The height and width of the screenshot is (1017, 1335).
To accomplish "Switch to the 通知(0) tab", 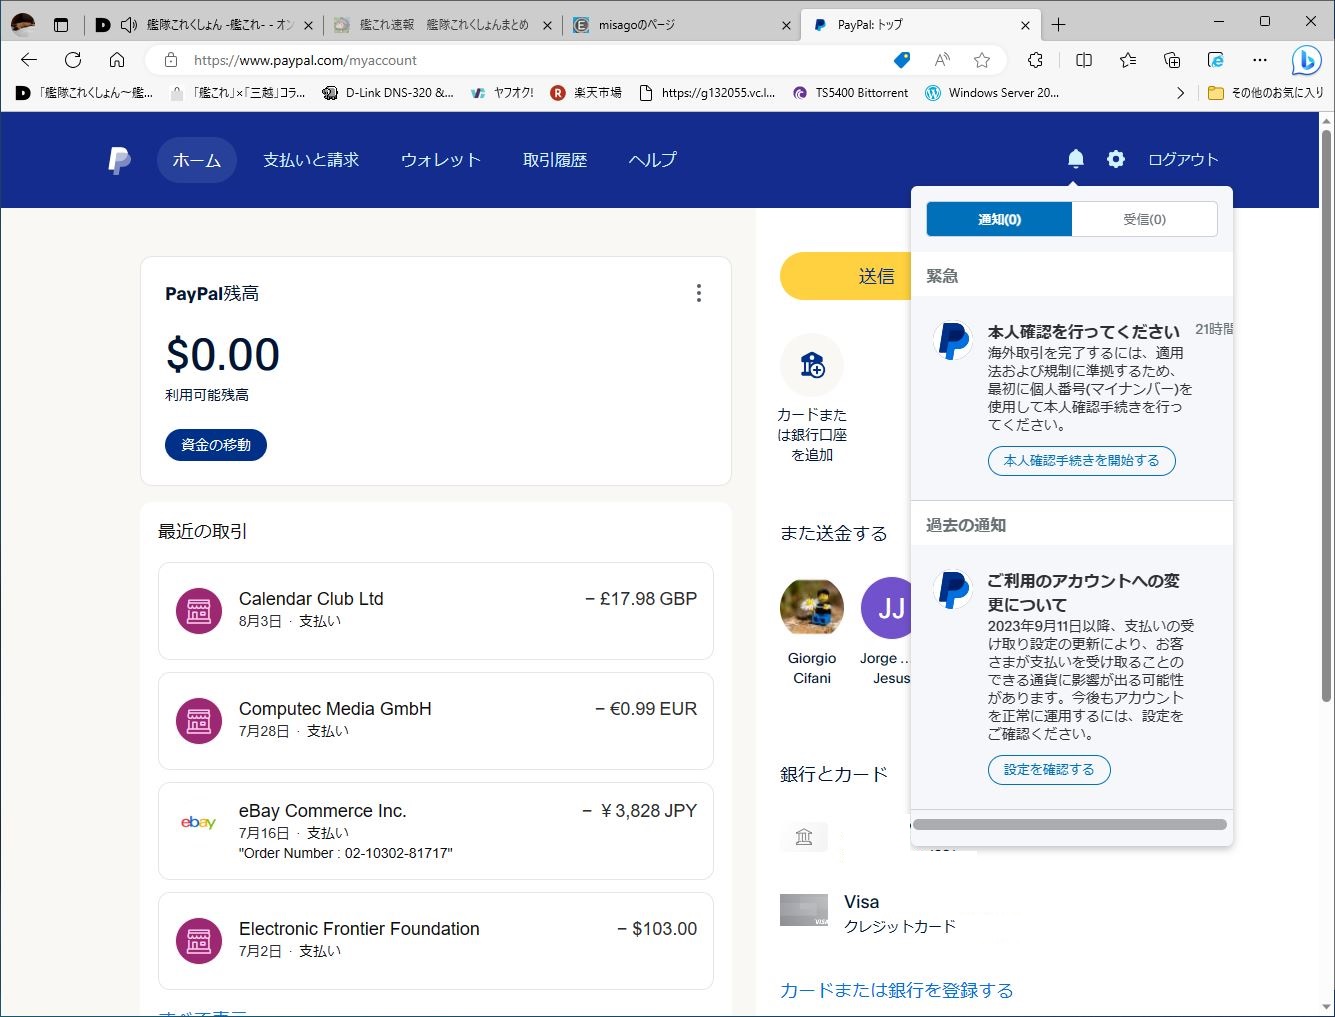I will point(999,219).
